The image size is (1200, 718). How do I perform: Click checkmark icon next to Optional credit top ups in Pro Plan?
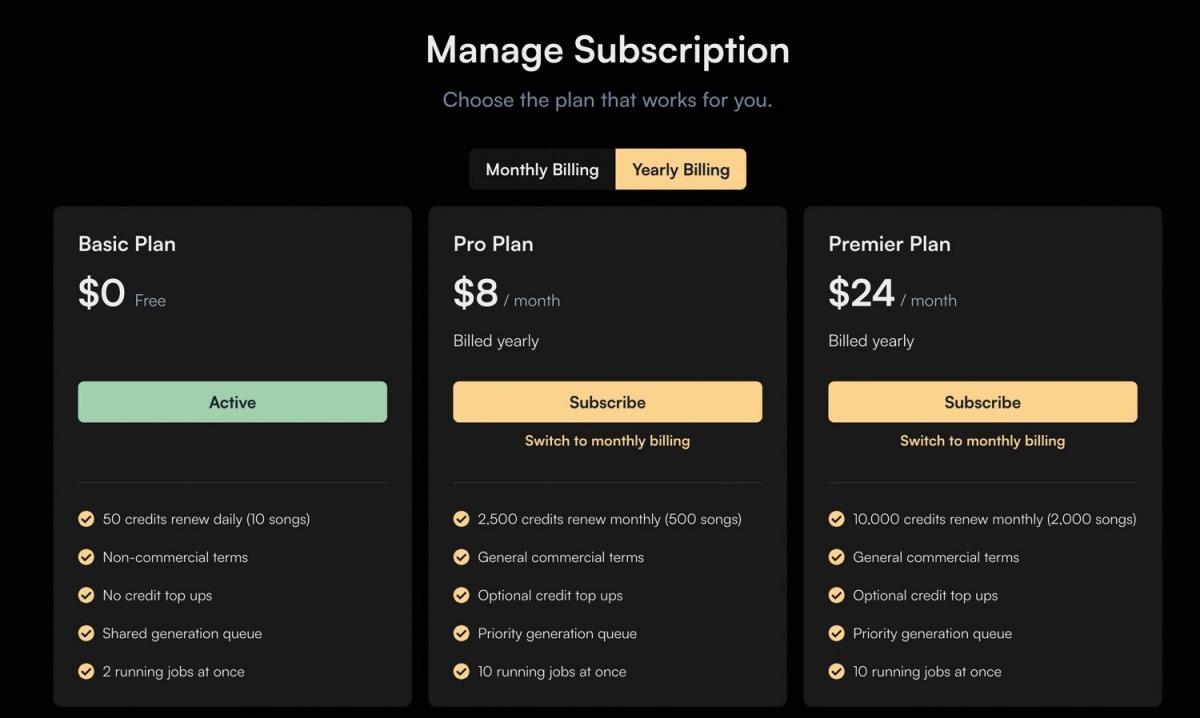pyautogui.click(x=461, y=595)
